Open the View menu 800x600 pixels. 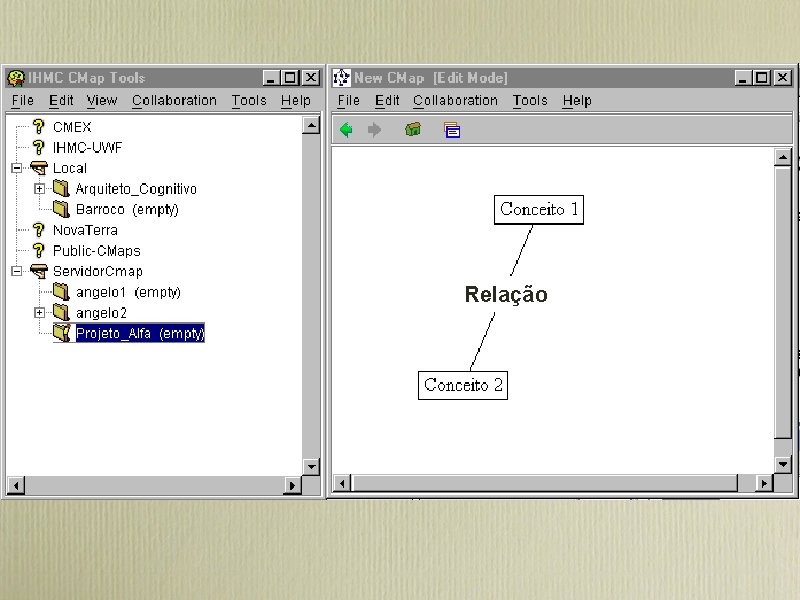(102, 101)
